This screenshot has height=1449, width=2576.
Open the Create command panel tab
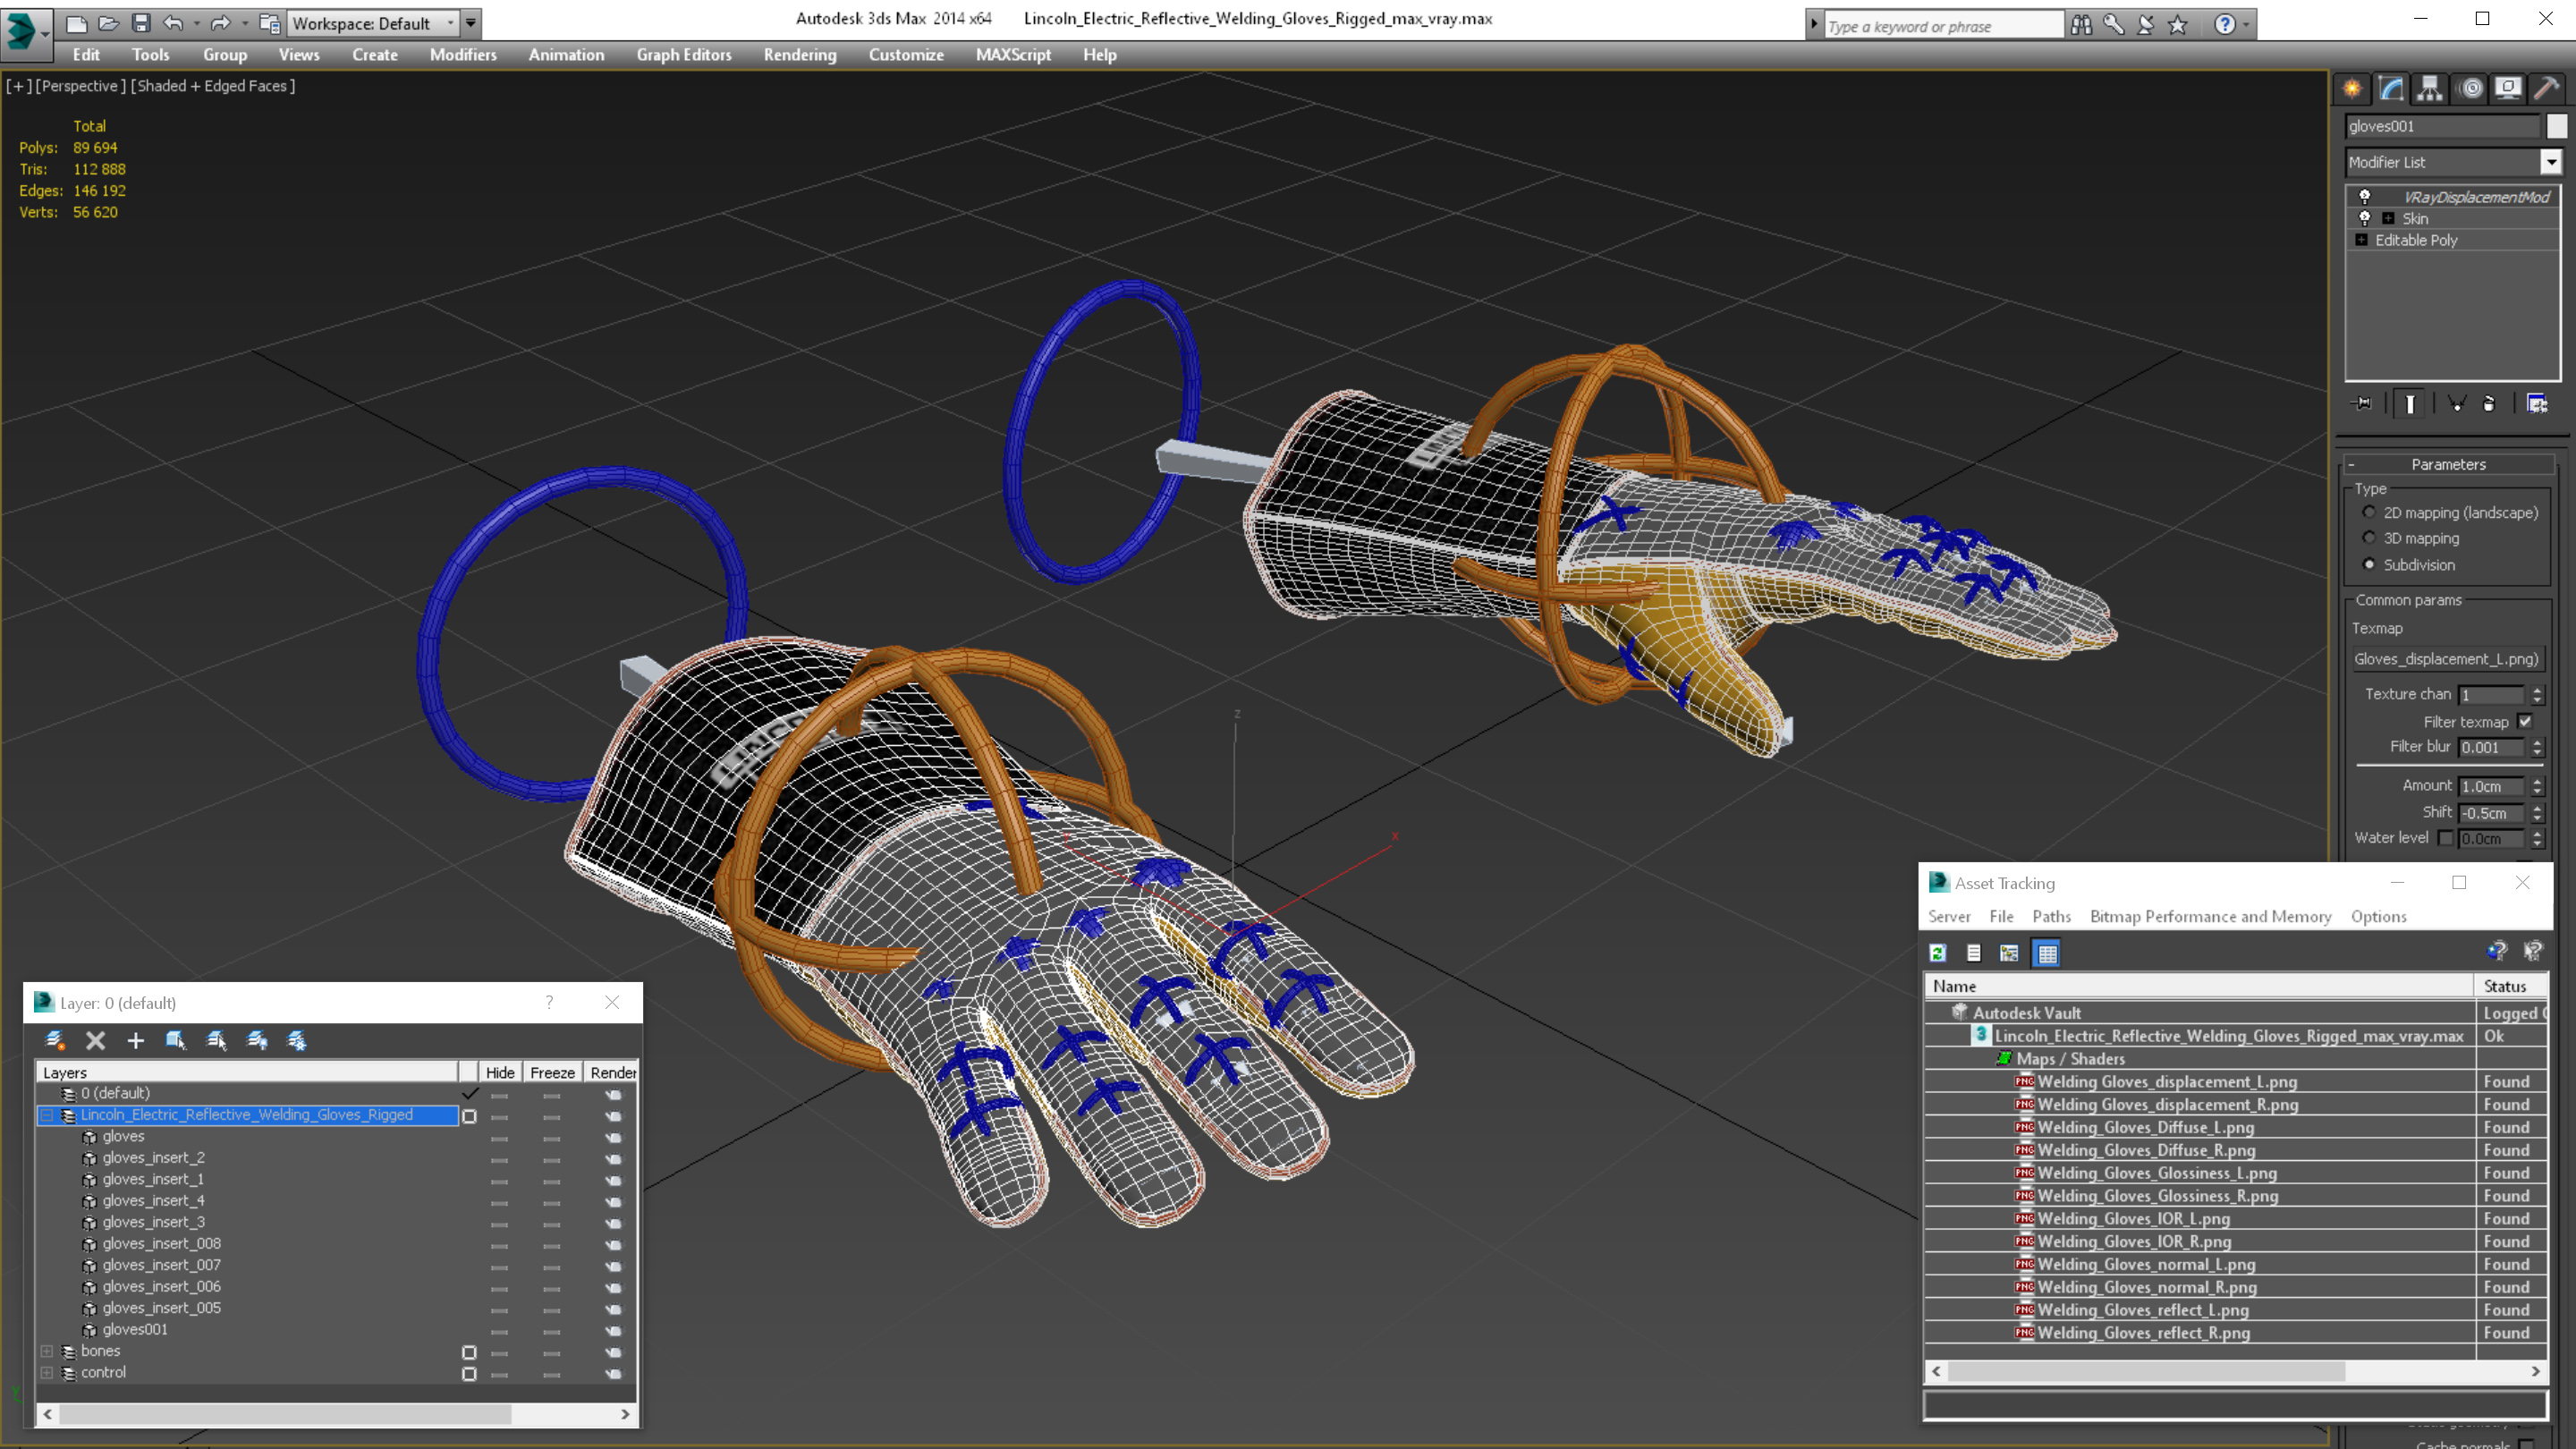pyautogui.click(x=2353, y=88)
